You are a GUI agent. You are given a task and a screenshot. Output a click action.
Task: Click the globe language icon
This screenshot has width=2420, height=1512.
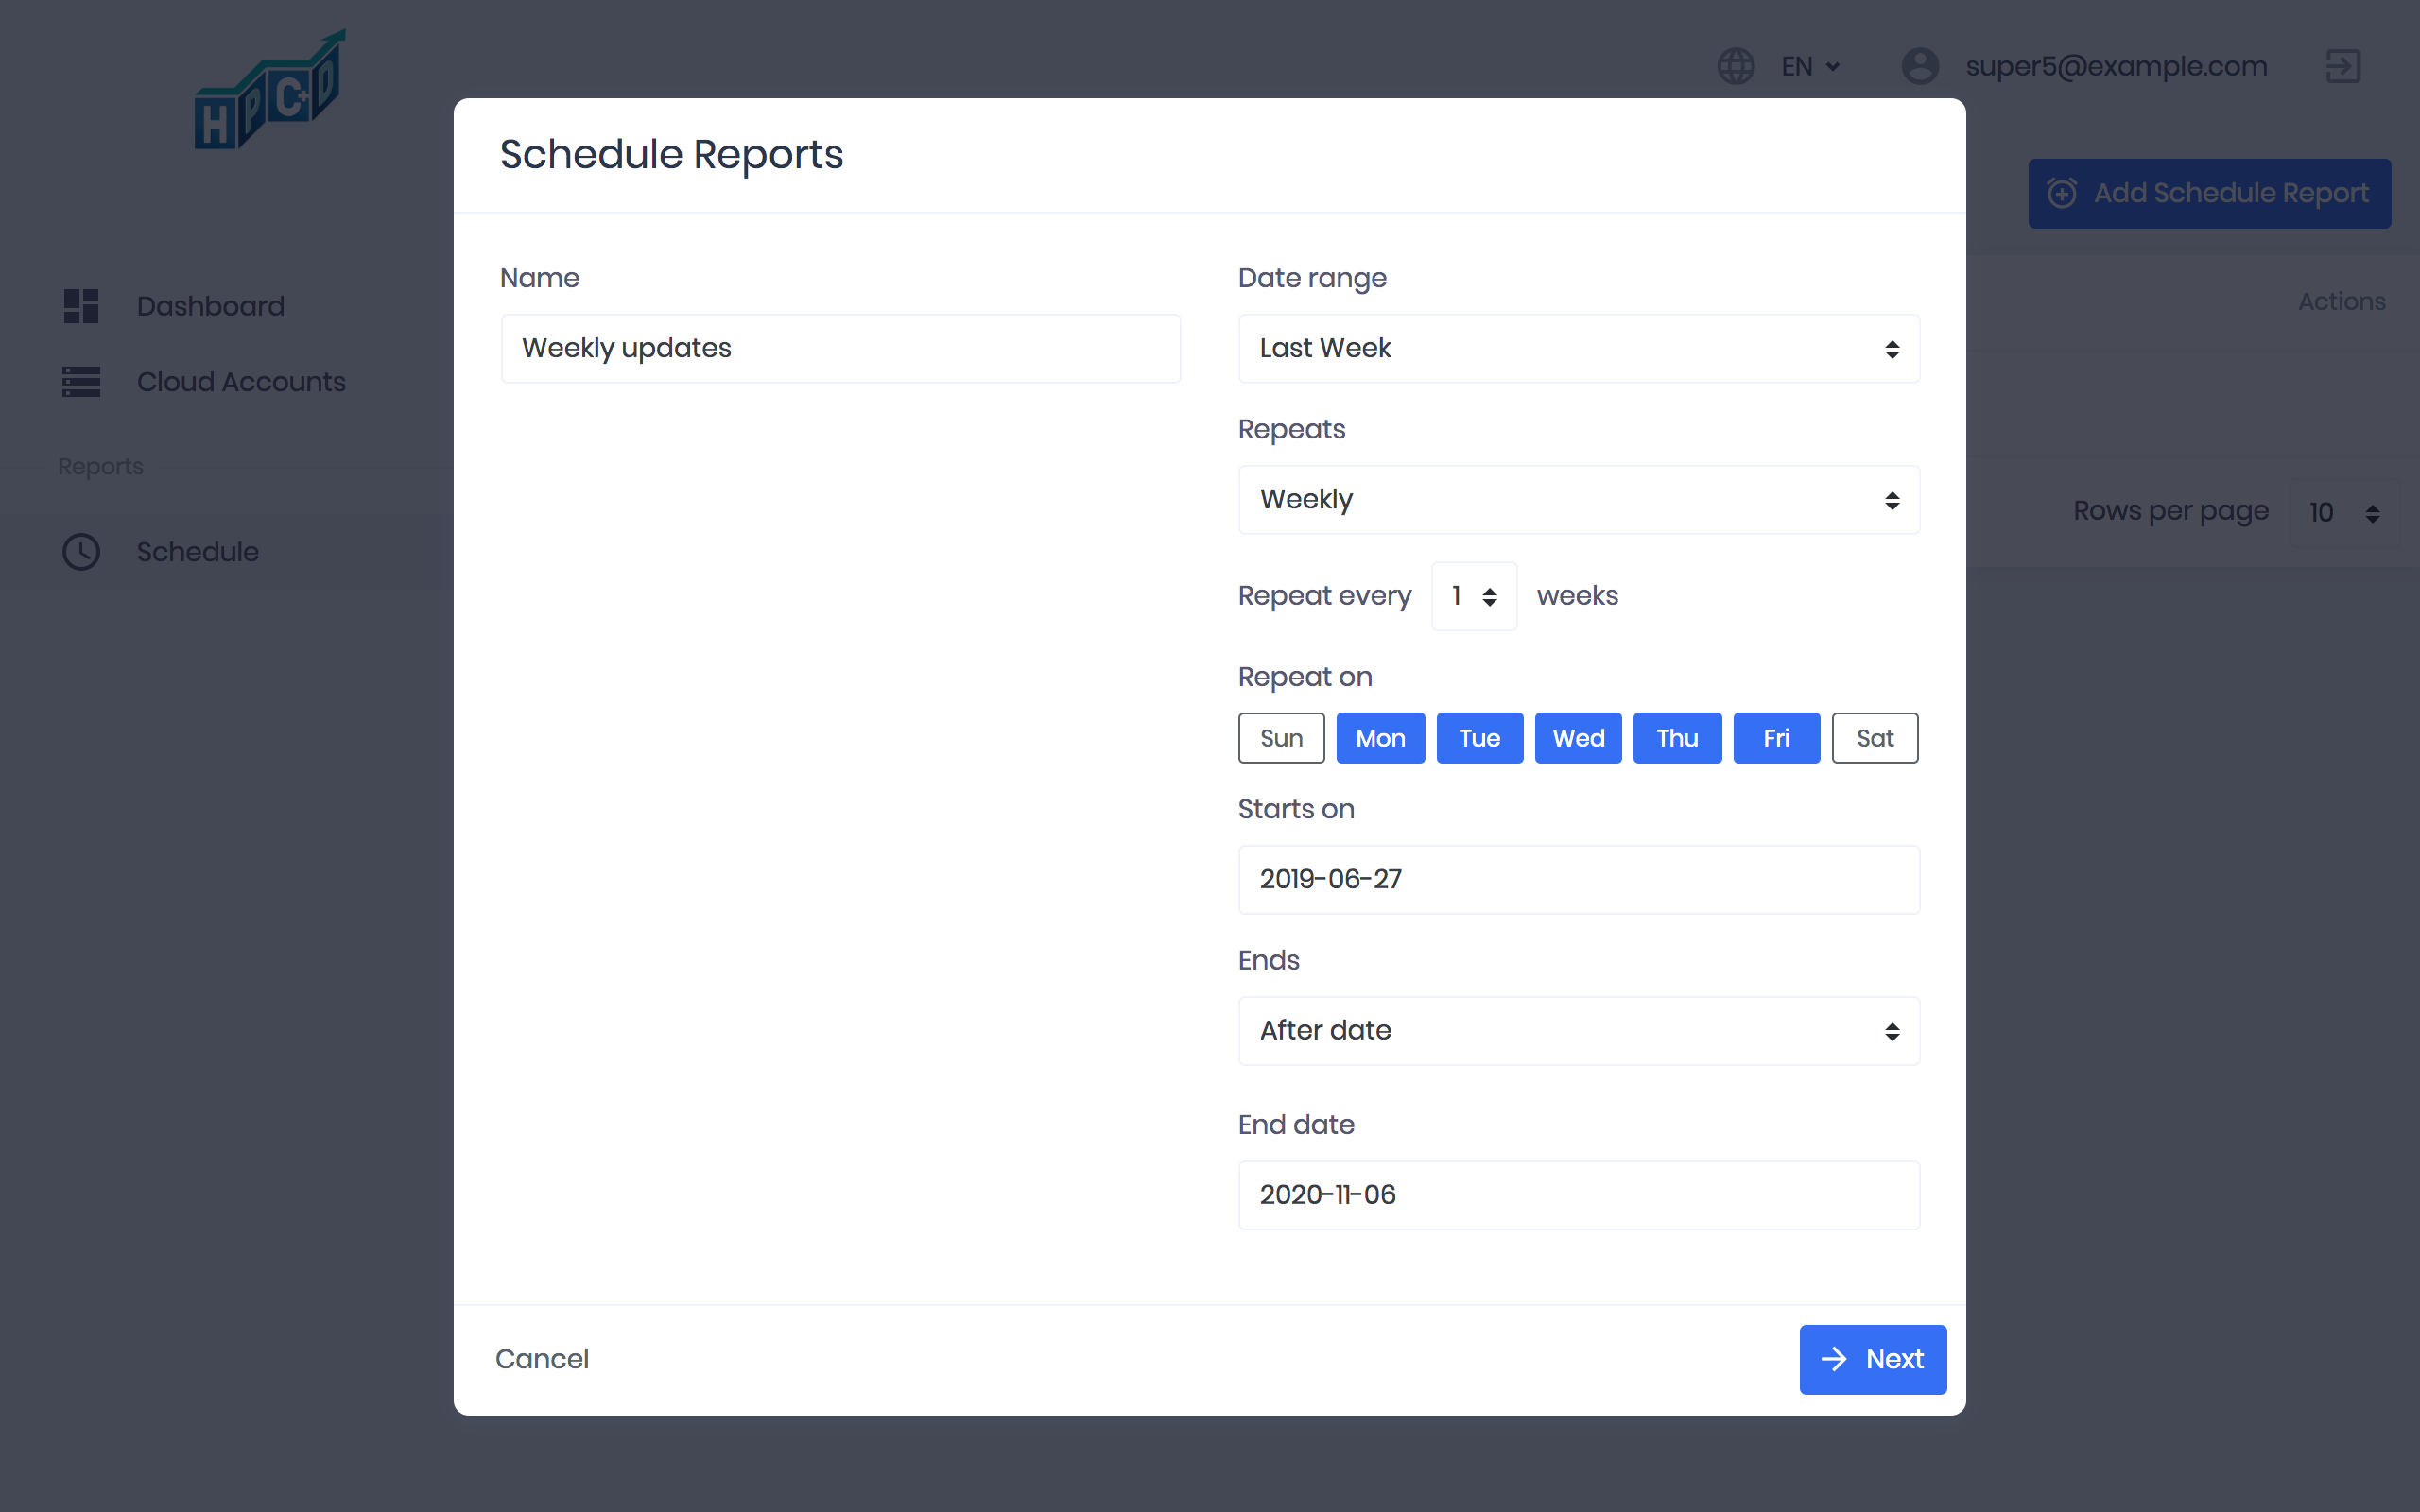1736,66
